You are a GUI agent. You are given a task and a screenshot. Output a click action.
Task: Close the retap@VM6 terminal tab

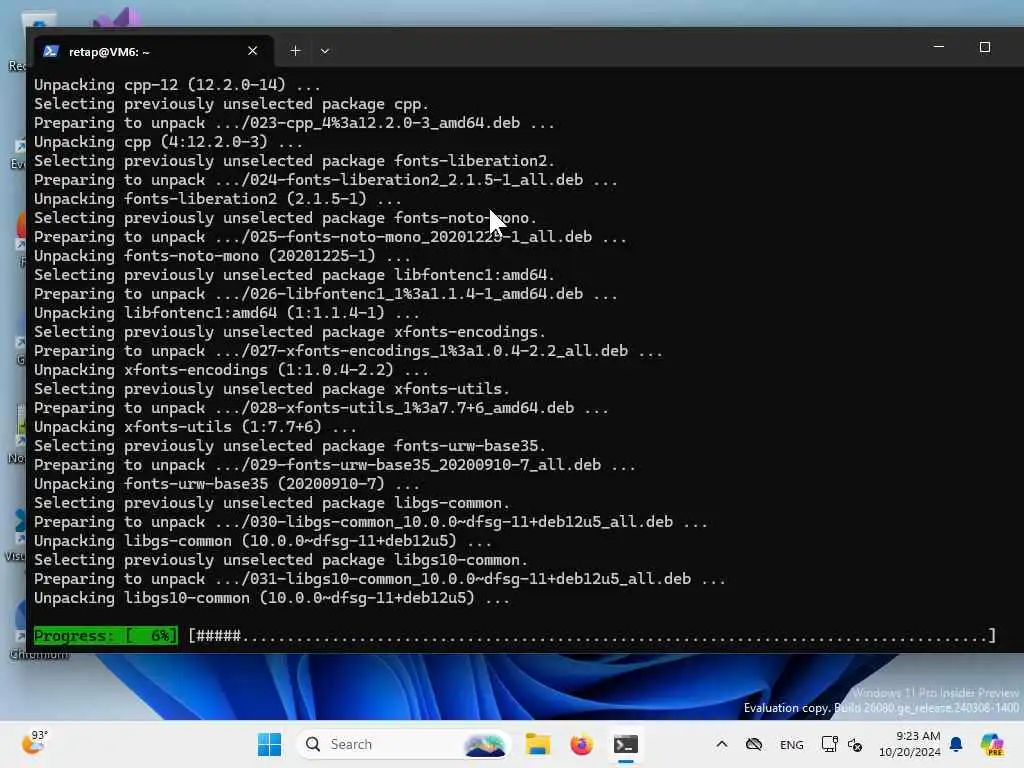[x=253, y=51]
